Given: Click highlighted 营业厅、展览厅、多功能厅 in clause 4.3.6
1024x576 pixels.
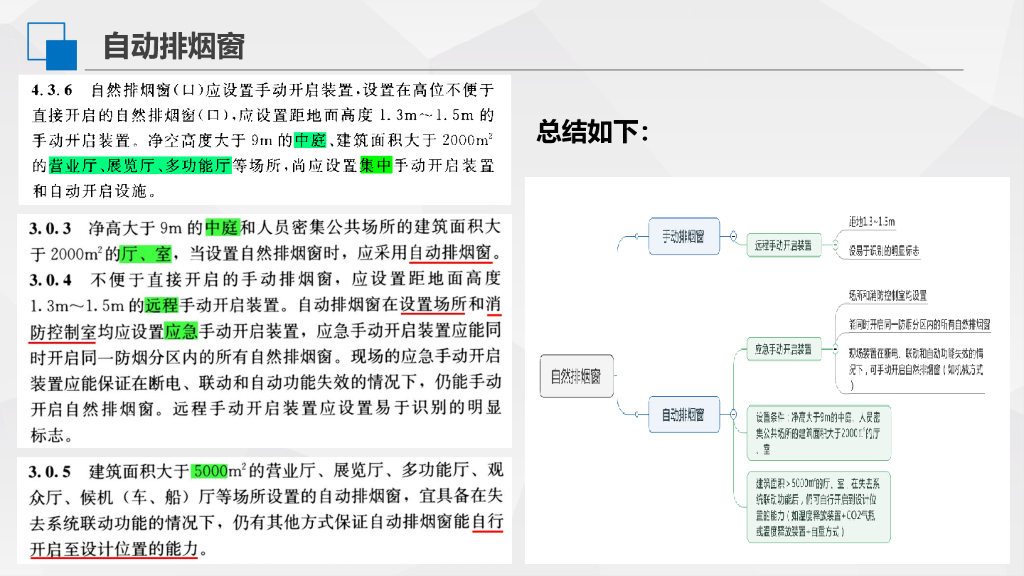Looking at the screenshot, I should click(140, 166).
